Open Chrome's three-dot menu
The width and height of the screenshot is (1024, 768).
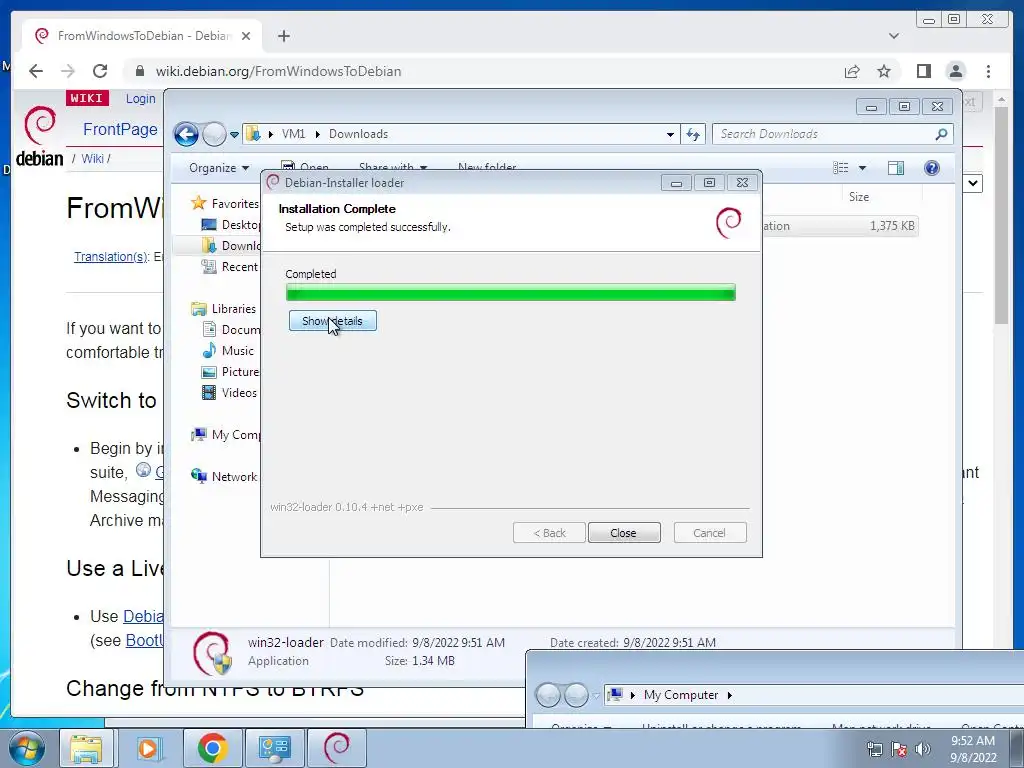989,71
